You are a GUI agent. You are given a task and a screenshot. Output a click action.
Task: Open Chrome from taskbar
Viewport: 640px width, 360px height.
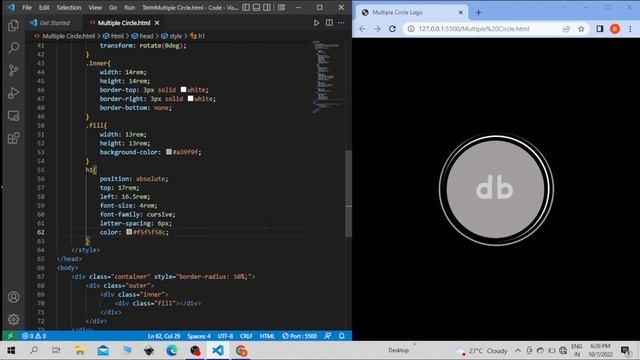[x=241, y=351]
